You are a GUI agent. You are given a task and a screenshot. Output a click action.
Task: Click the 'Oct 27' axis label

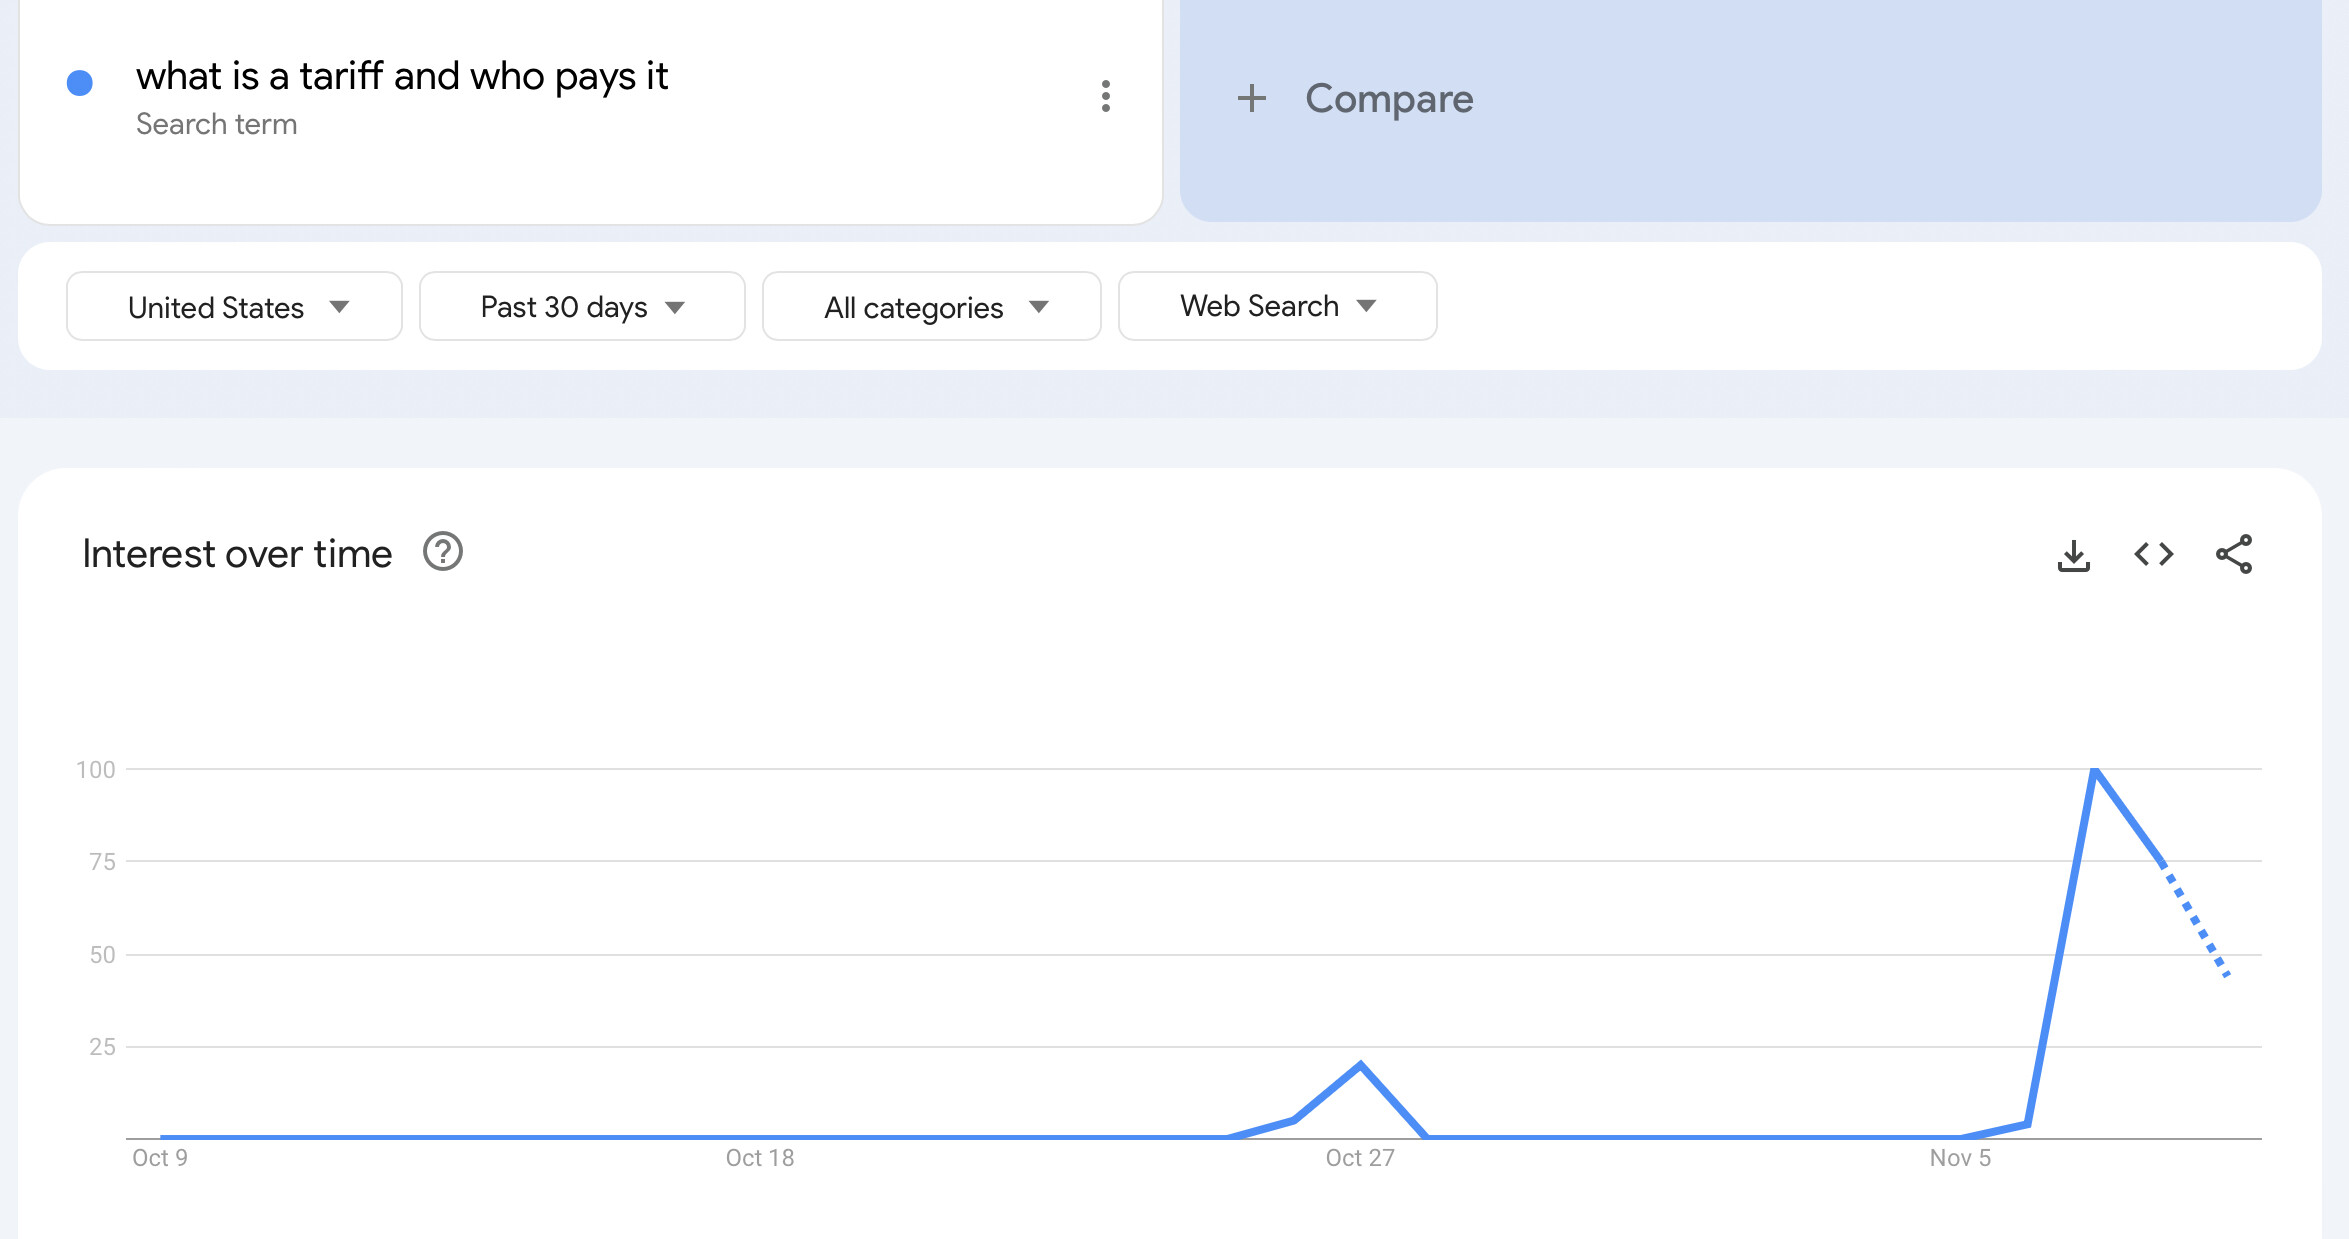1360,1158
